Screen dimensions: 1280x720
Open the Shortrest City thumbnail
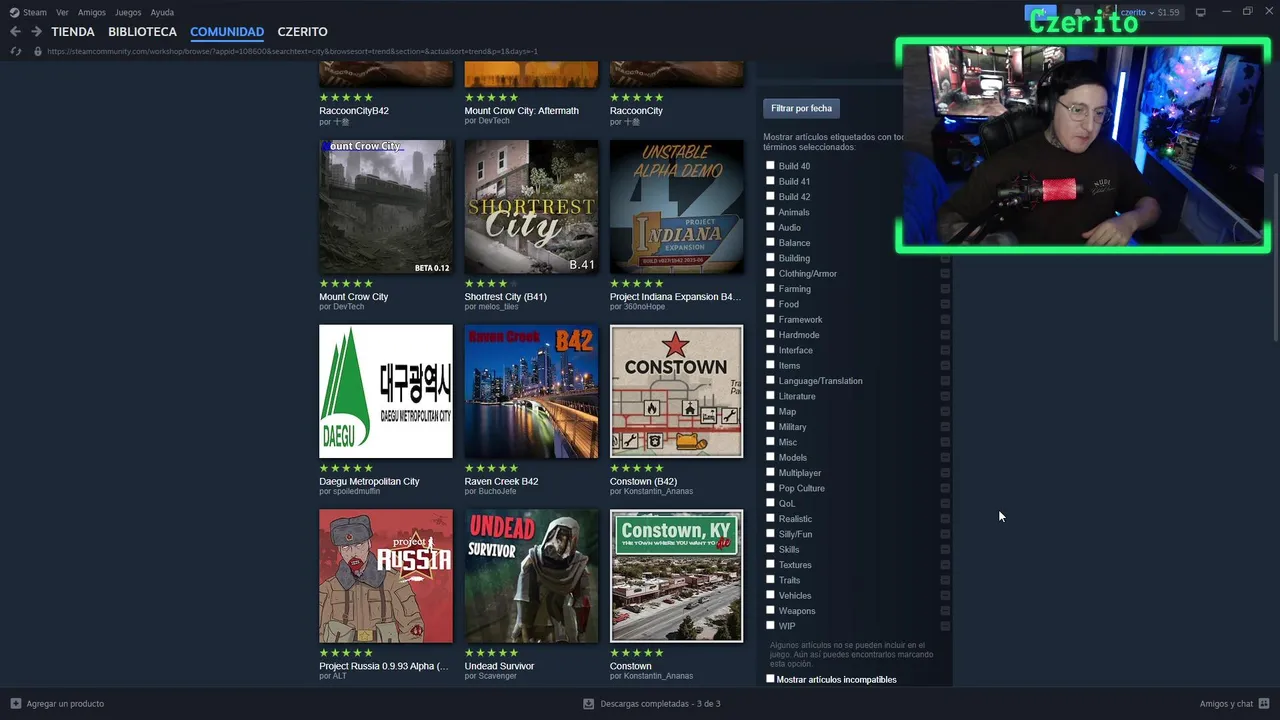tap(531, 207)
